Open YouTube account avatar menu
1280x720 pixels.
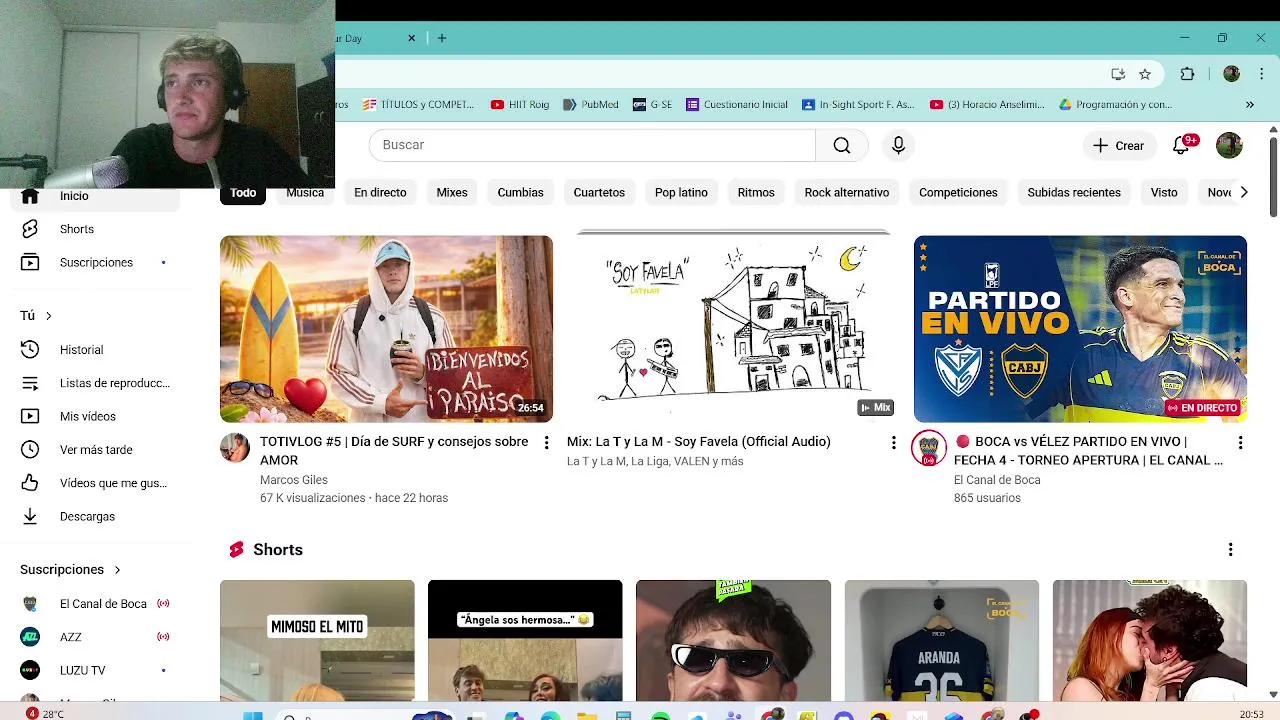tap(1229, 145)
